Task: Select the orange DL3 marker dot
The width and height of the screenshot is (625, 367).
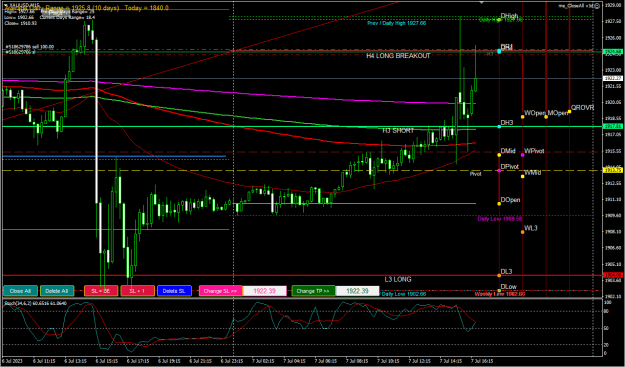Action: [x=499, y=275]
